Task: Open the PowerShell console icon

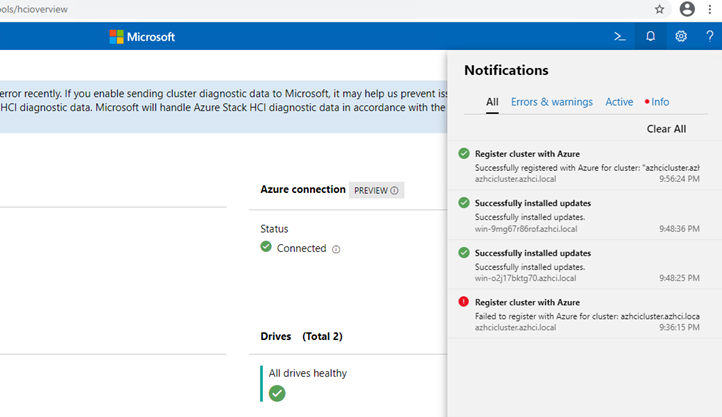Action: [x=620, y=36]
